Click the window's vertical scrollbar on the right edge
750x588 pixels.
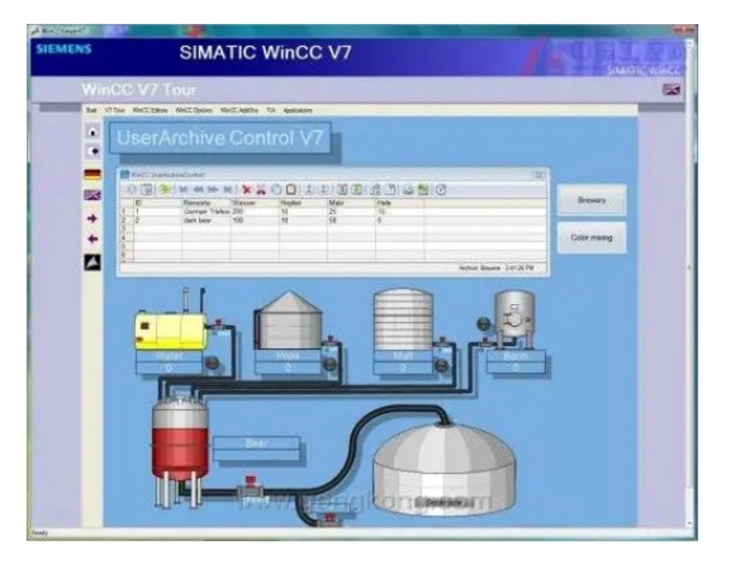(689, 282)
